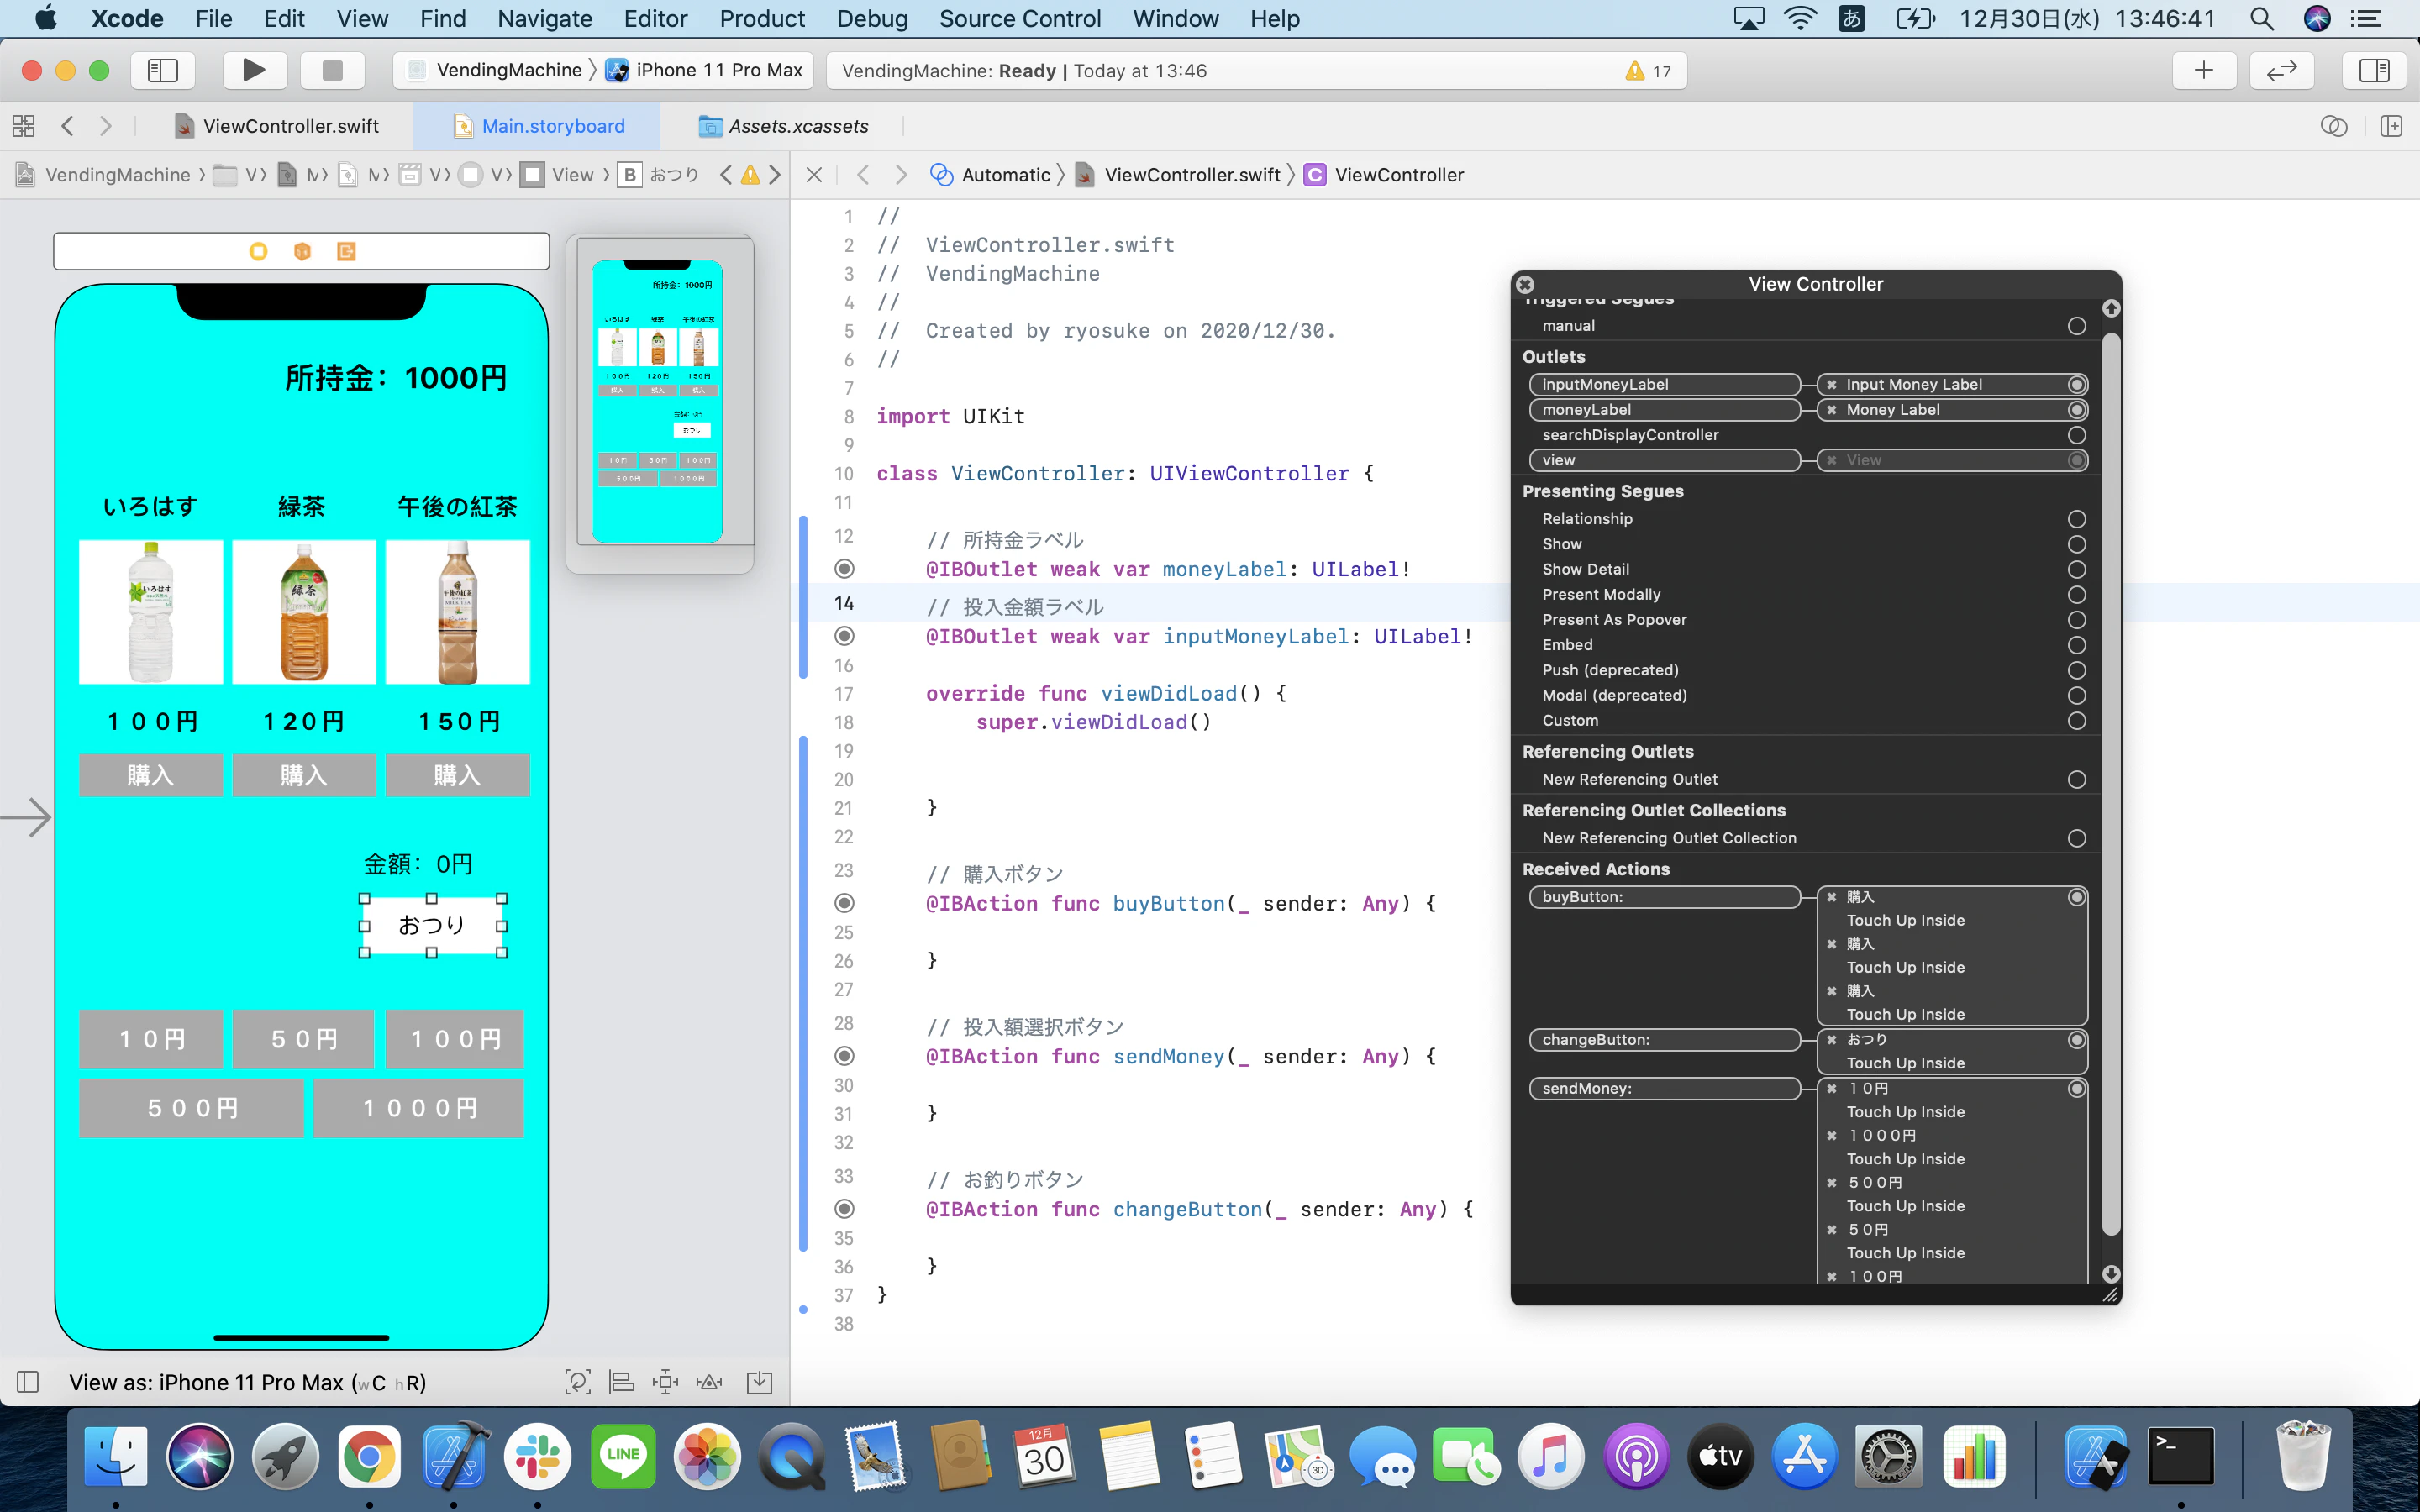
Task: Disconnect the Input Money Label outlet
Action: tap(1832, 385)
